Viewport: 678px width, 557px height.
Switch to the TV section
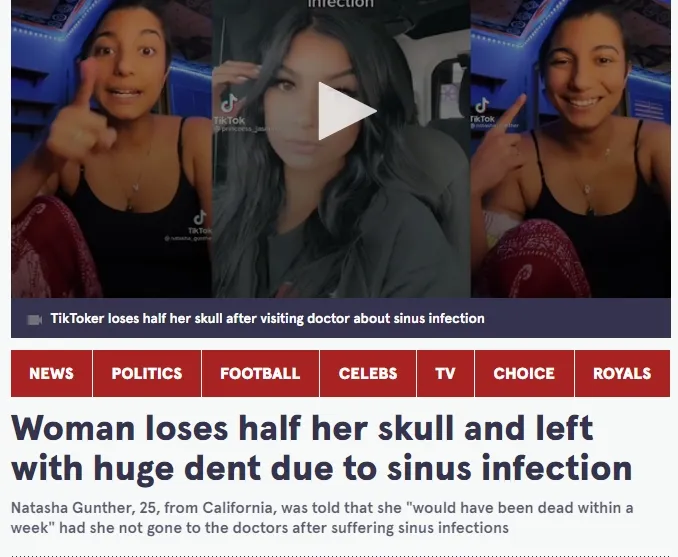coord(445,373)
